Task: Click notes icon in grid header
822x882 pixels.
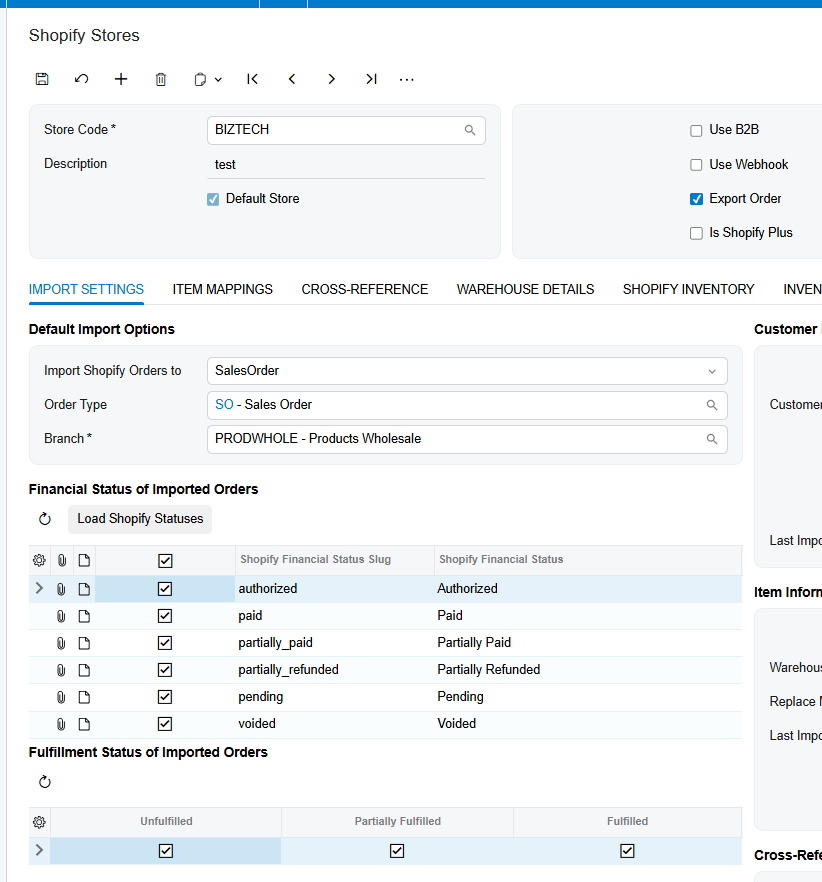Action: pyautogui.click(x=84, y=560)
